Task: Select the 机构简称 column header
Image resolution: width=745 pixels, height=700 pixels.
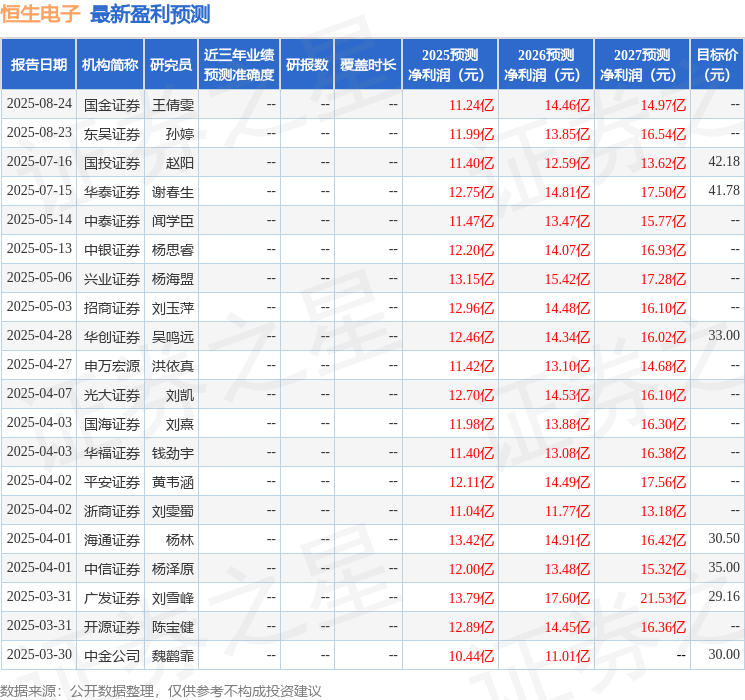Action: pyautogui.click(x=110, y=65)
